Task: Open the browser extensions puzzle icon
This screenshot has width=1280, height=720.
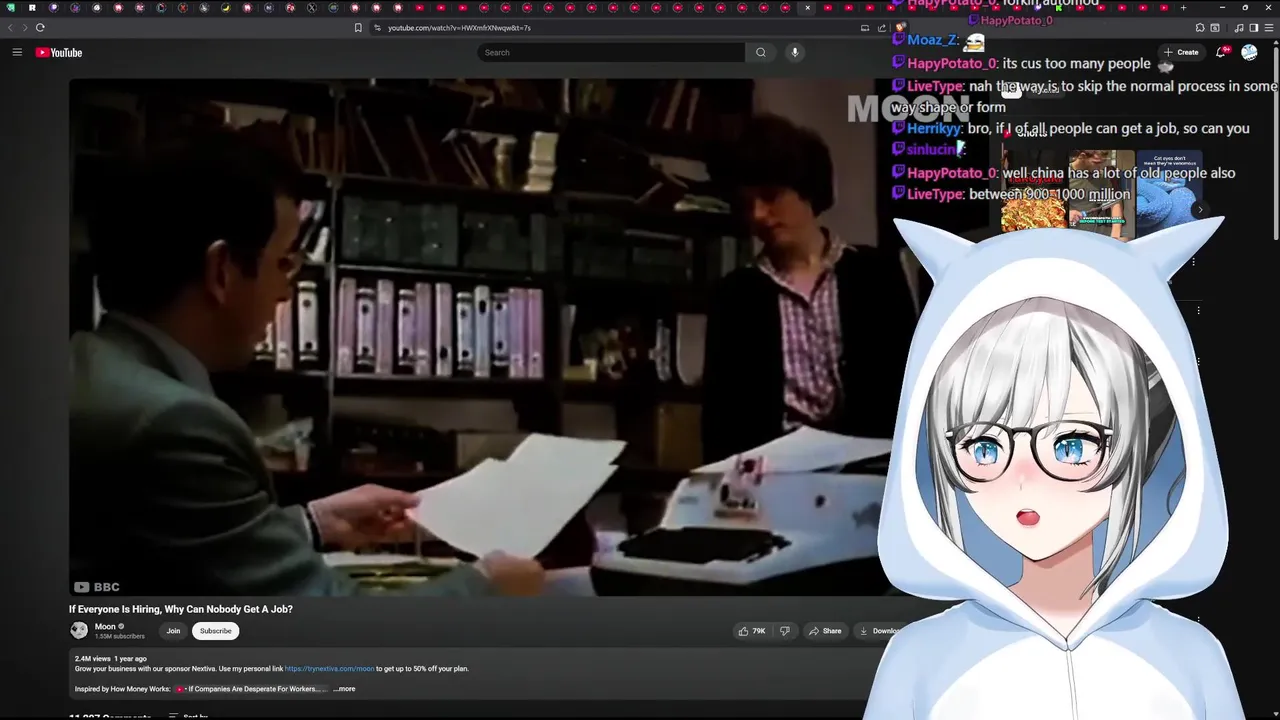Action: (1199, 28)
